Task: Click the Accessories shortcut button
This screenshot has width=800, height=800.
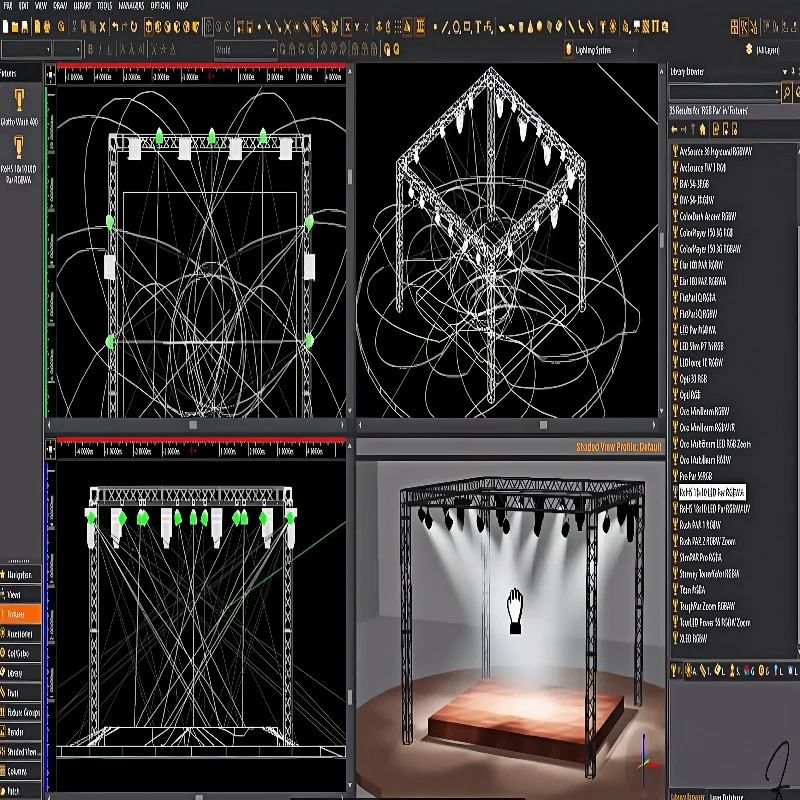Action: click(20, 634)
